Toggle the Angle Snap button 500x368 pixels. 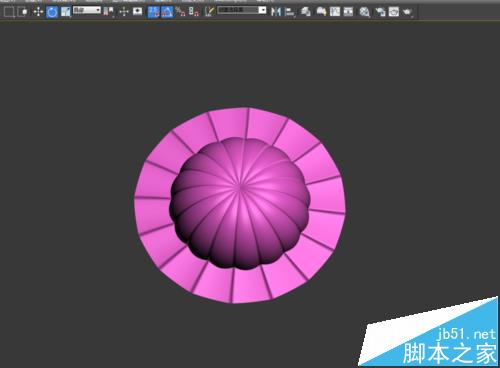coord(167,12)
